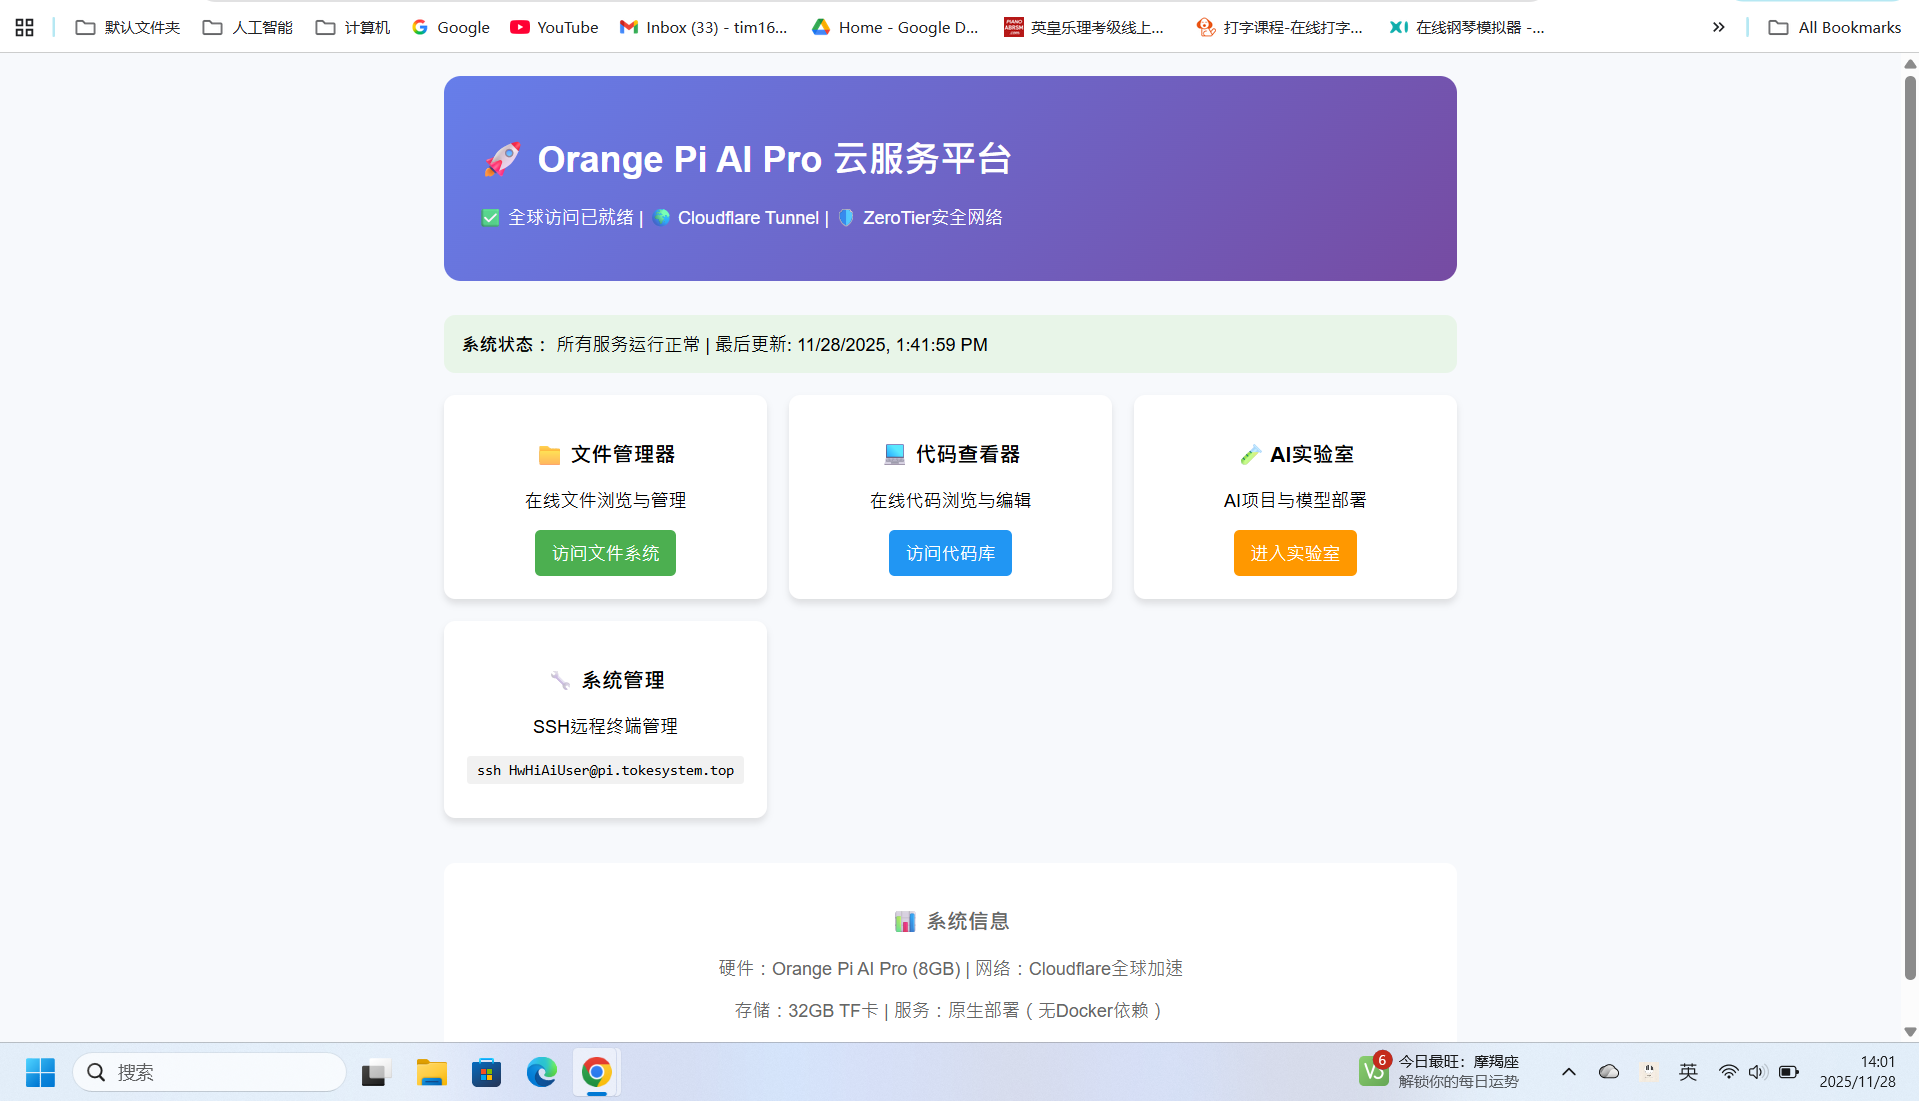
Task: Click the battery tray icon
Action: click(x=1789, y=1072)
